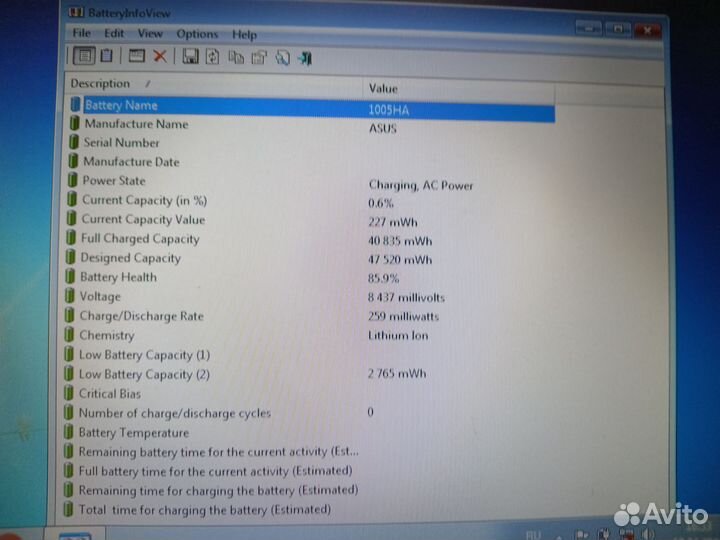Click the Lithium Ion chemistry value
720x540 pixels.
click(x=398, y=336)
